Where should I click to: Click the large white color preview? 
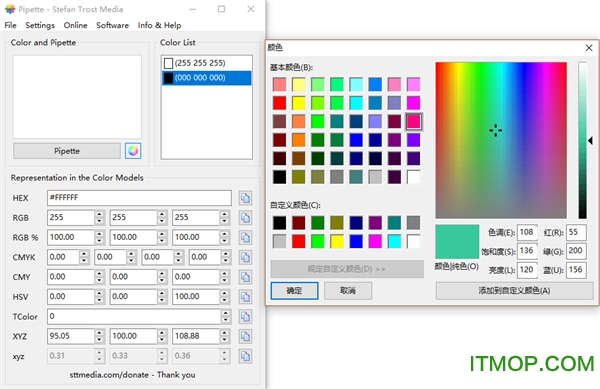tap(77, 97)
